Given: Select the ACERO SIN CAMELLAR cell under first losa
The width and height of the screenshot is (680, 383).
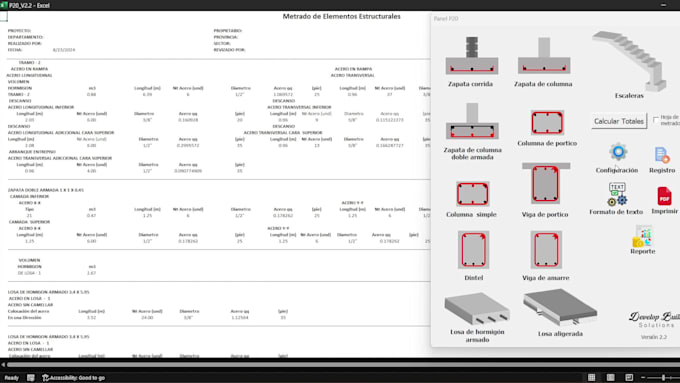Looking at the screenshot, I should 30,305.
